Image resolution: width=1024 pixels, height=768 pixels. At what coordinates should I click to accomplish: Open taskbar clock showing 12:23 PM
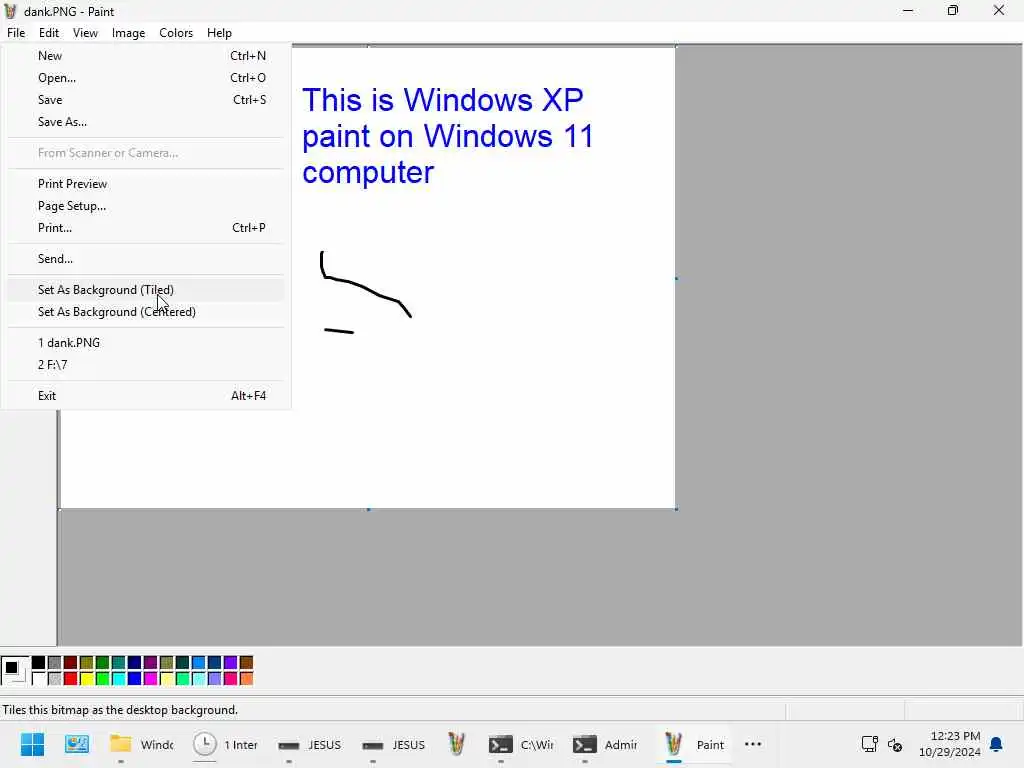pos(950,744)
